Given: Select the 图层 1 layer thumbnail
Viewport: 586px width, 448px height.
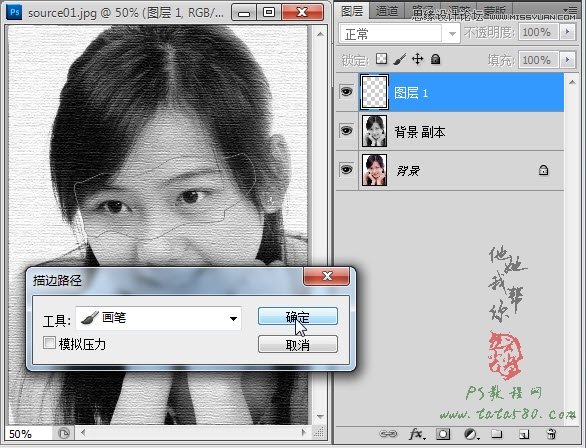Looking at the screenshot, I should 374,92.
